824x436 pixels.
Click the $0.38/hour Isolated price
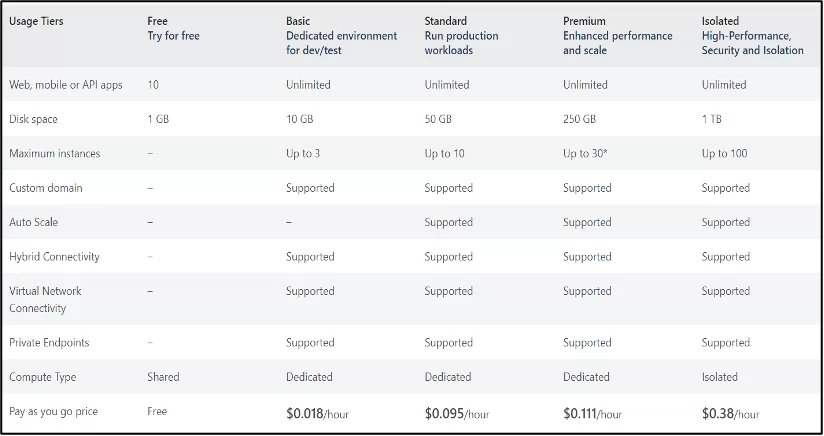pyautogui.click(x=730, y=413)
